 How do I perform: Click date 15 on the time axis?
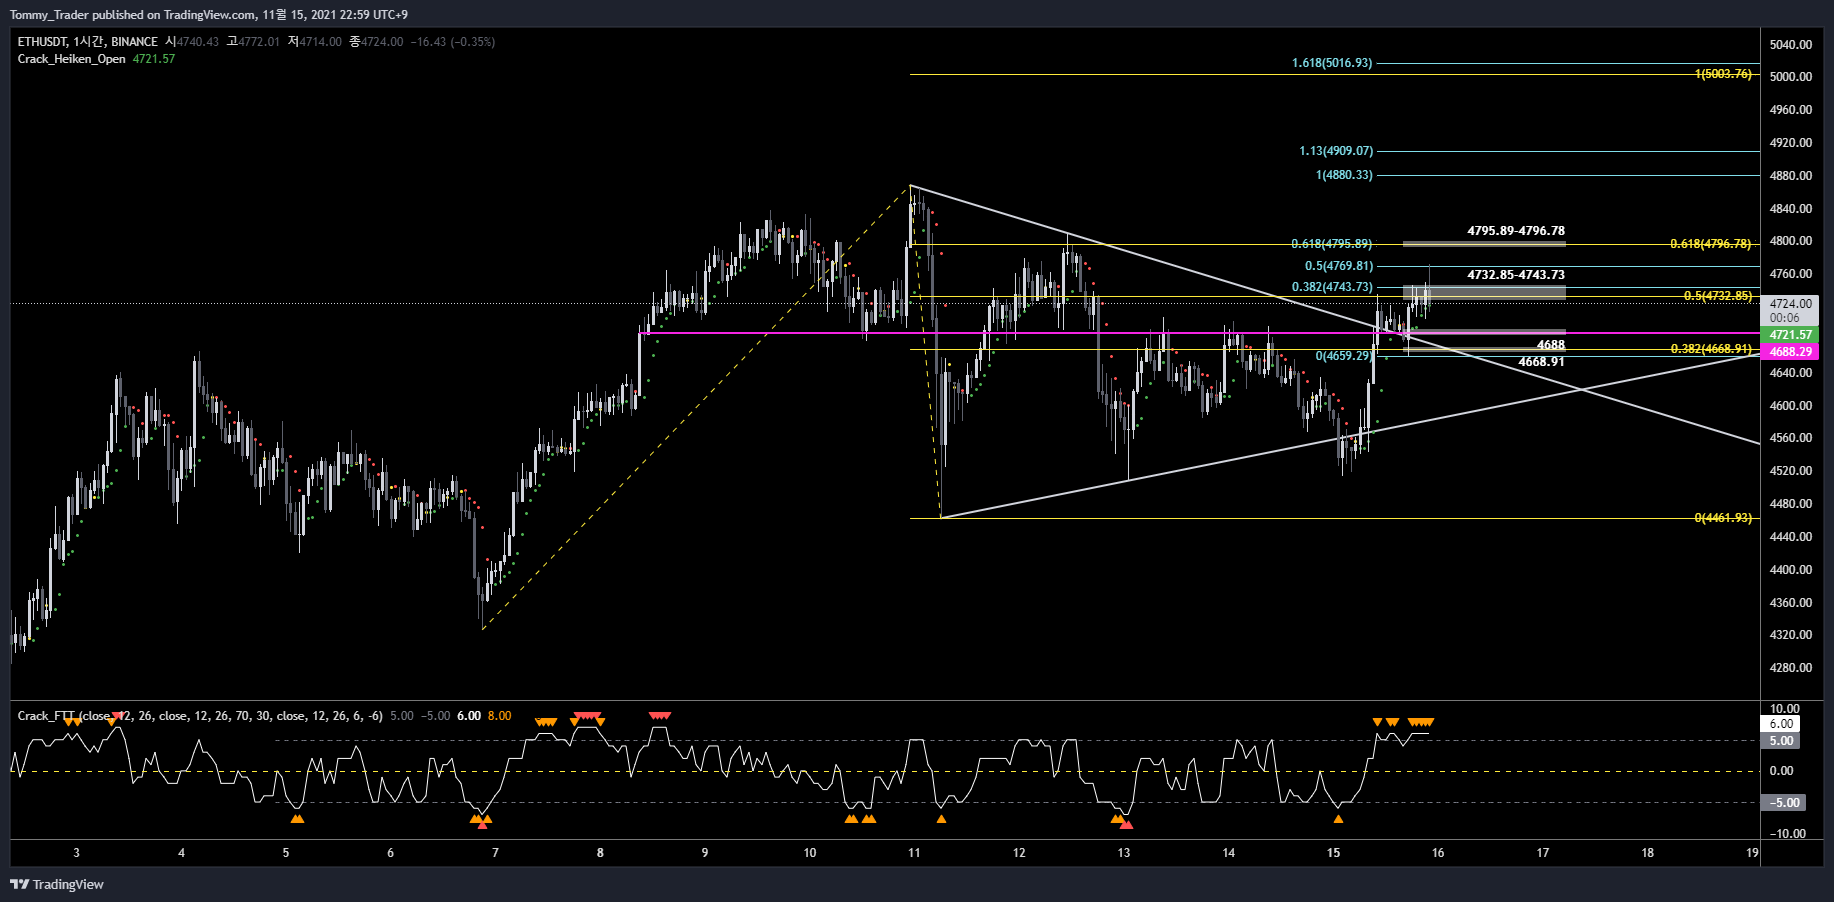coord(1333,853)
